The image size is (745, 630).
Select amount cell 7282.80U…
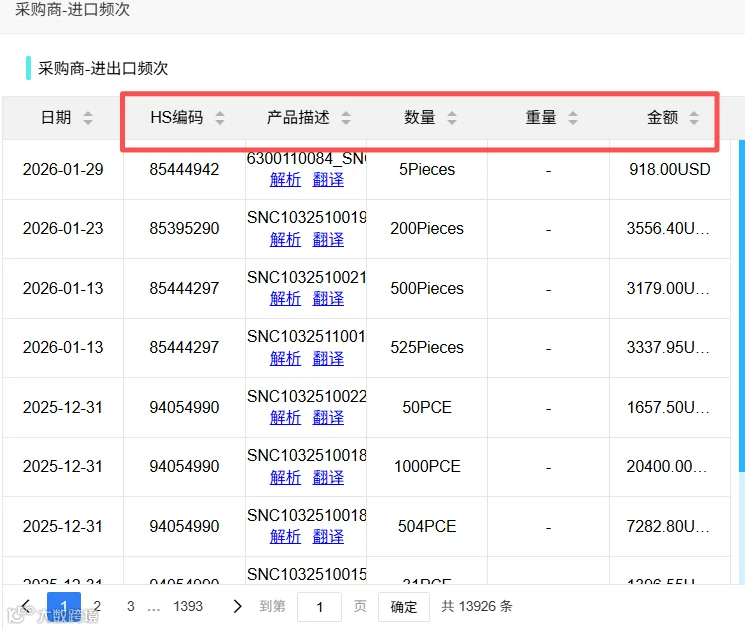click(668, 526)
